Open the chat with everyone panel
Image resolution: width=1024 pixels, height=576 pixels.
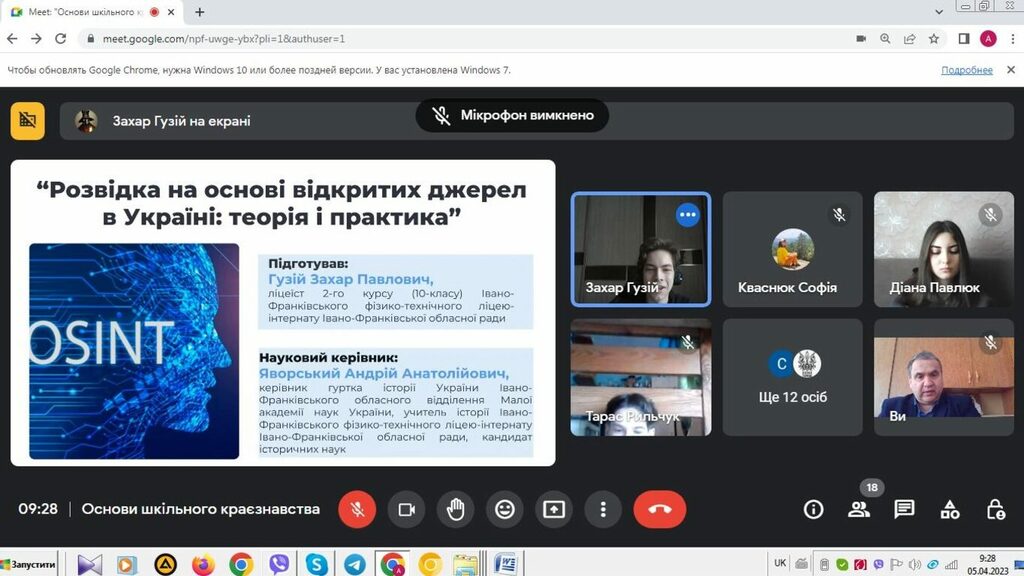(904, 509)
